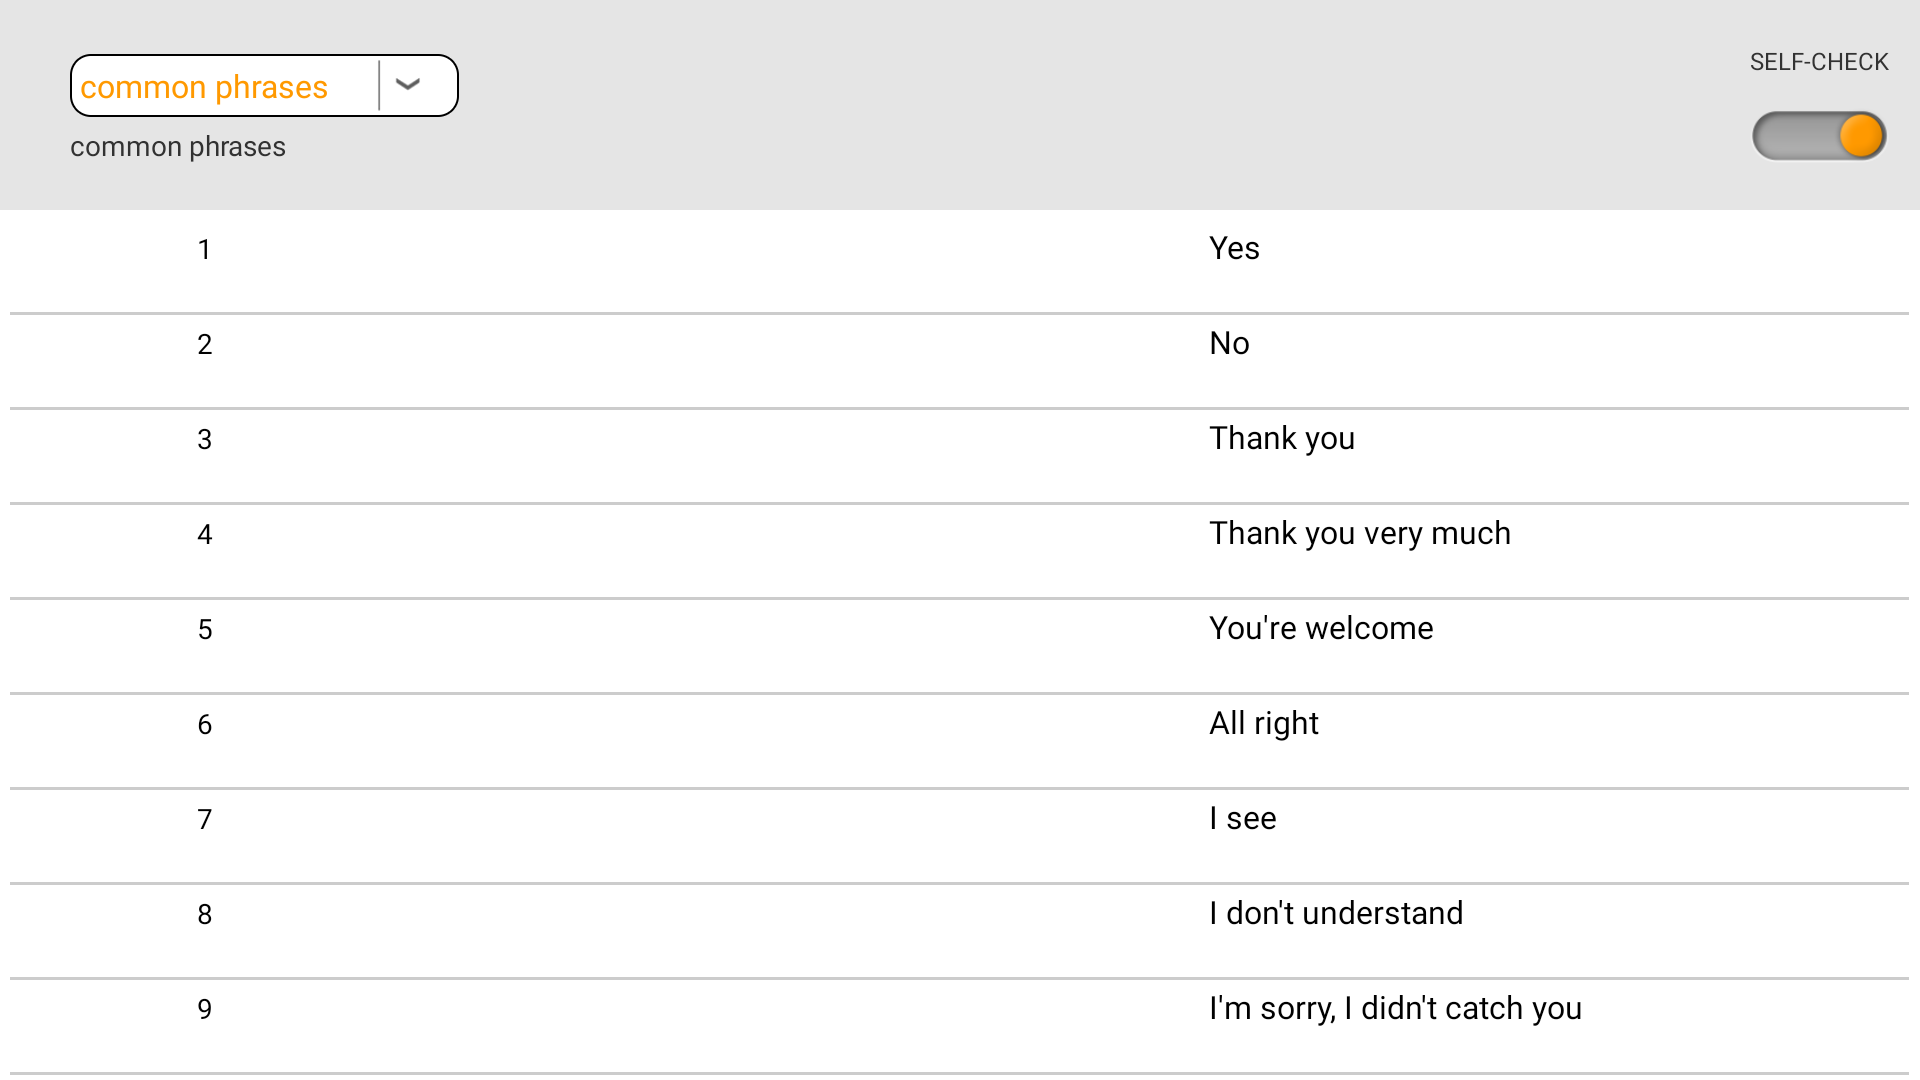Tap the "All right" phrase
Image resolution: width=1920 pixels, height=1080 pixels.
[x=1263, y=724]
